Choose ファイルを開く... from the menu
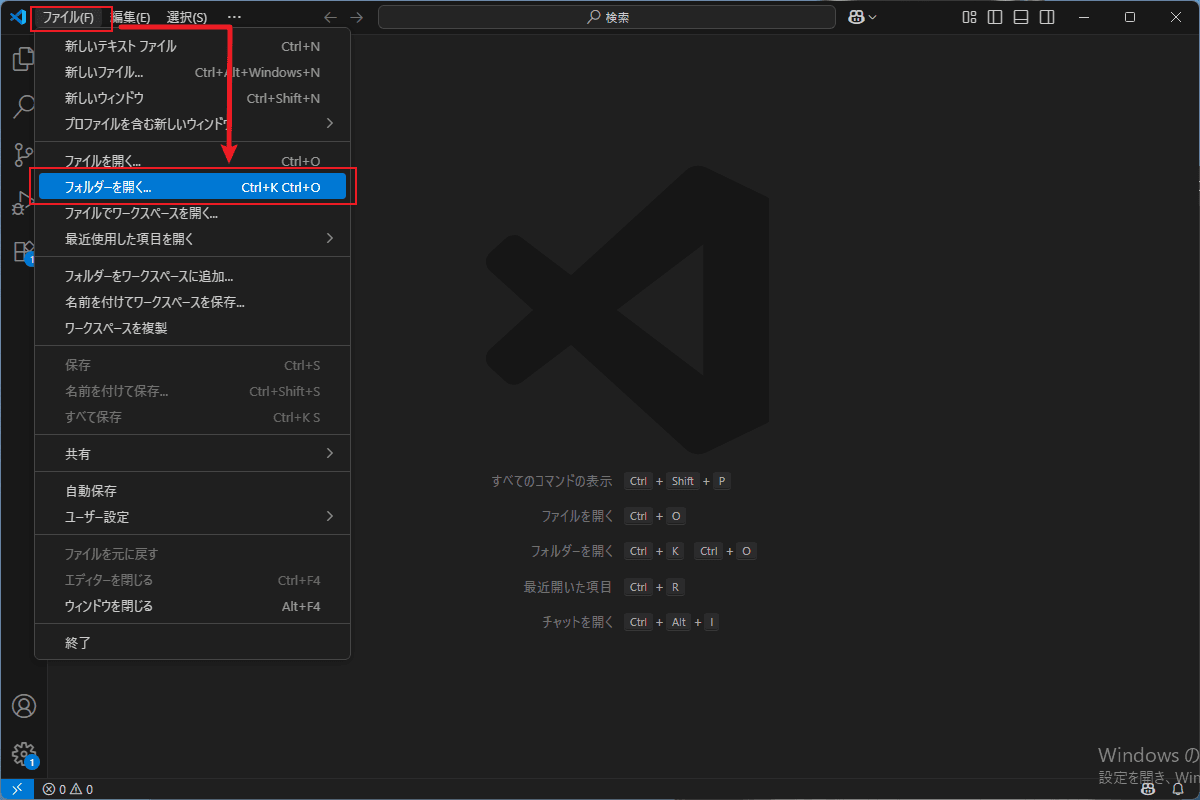Image resolution: width=1200 pixels, height=800 pixels. coord(193,161)
